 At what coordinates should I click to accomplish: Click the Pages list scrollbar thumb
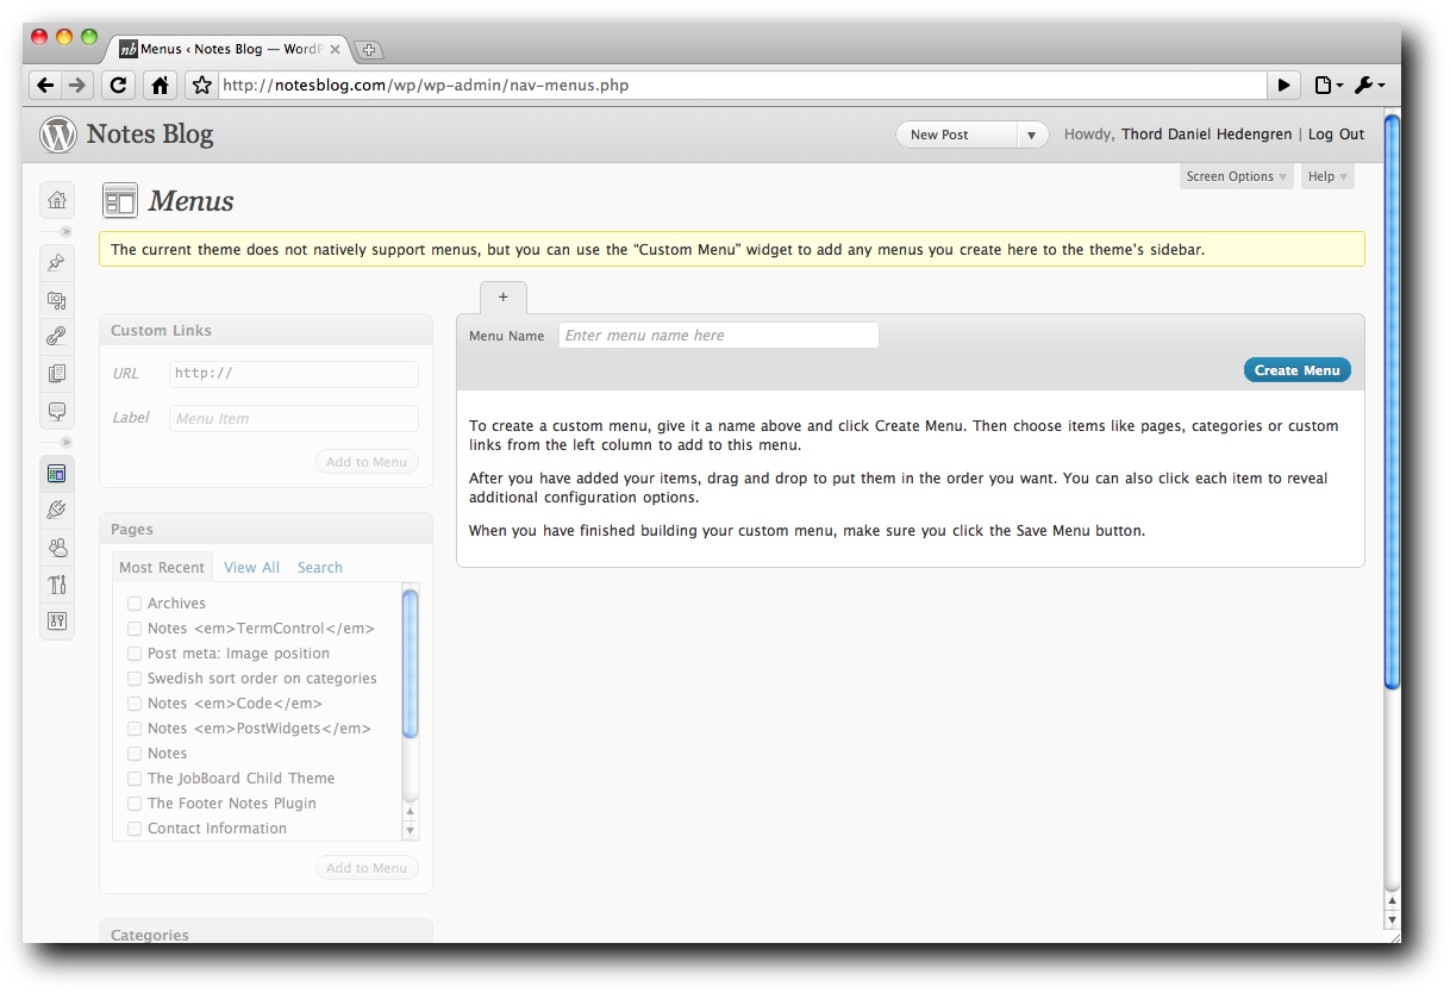[x=410, y=664]
